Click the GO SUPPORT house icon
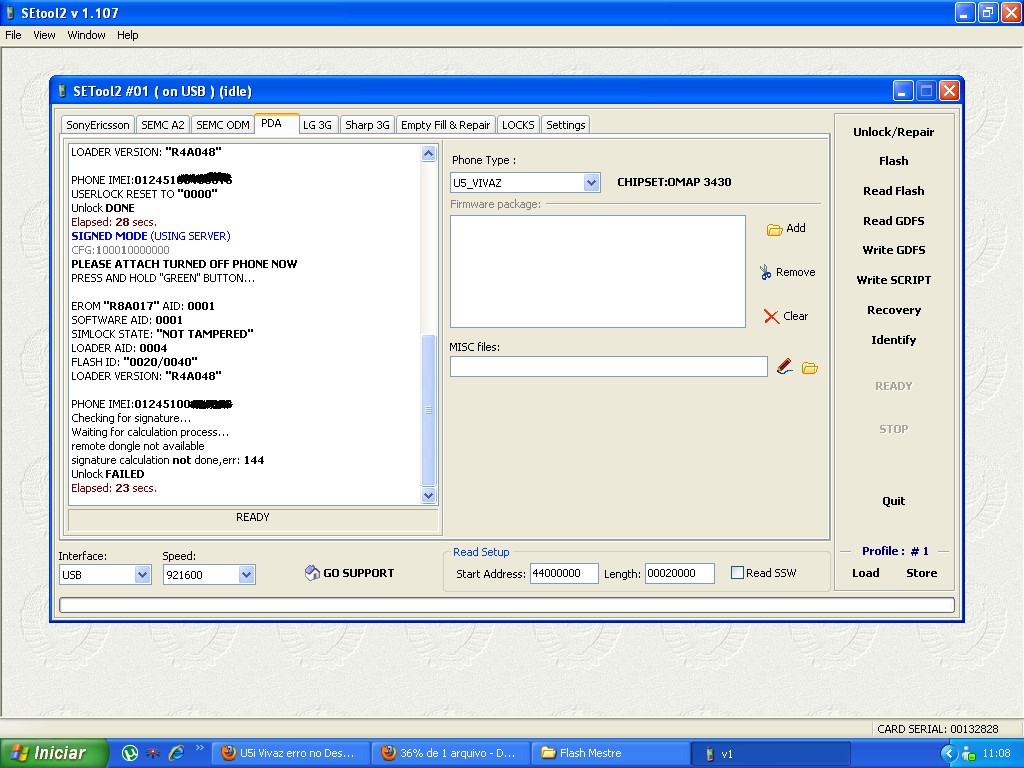 coord(312,573)
